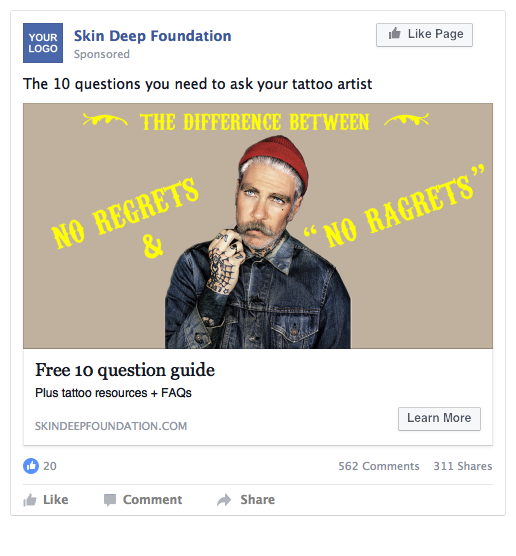Like the post via Like label
This screenshot has height=556, width=516.
click(x=56, y=500)
